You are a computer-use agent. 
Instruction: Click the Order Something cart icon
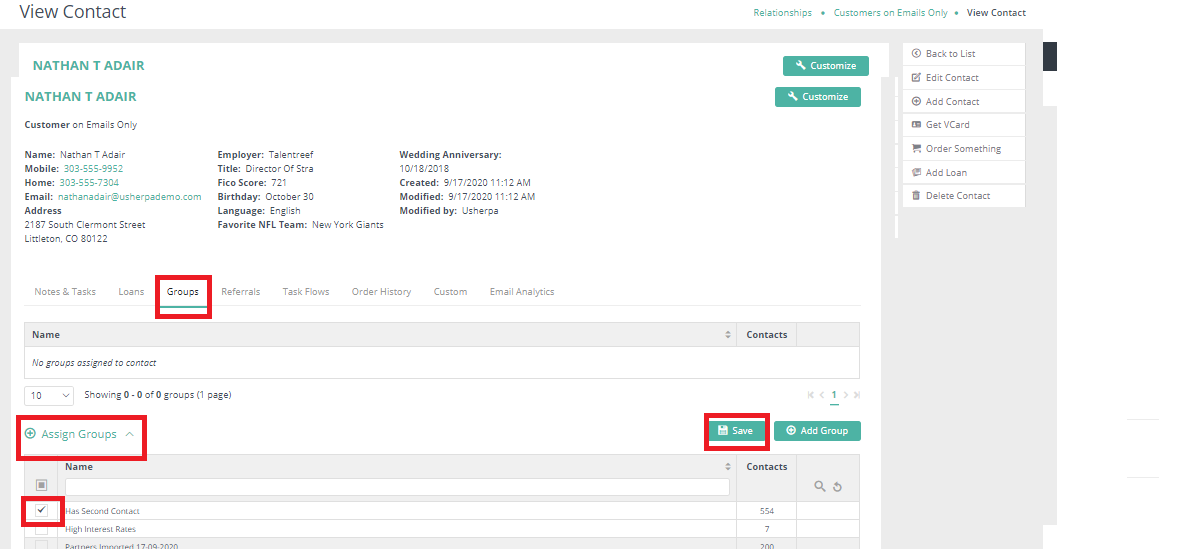[916, 149]
